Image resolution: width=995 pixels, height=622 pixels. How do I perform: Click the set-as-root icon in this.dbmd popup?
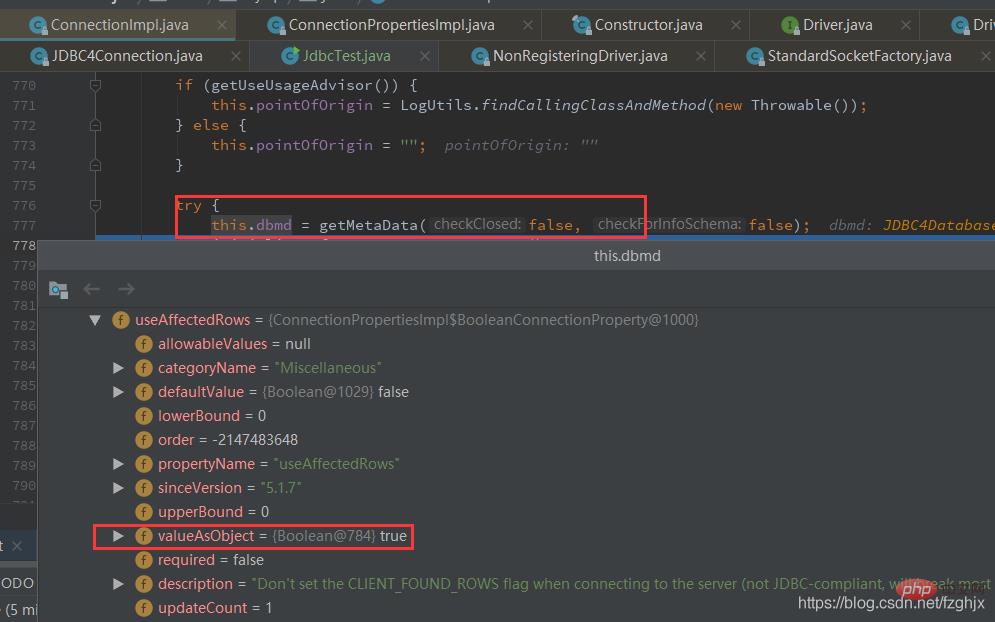coord(58,289)
